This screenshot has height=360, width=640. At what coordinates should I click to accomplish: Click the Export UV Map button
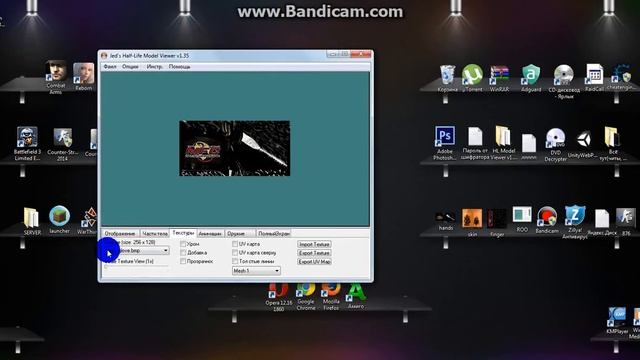[x=314, y=262]
